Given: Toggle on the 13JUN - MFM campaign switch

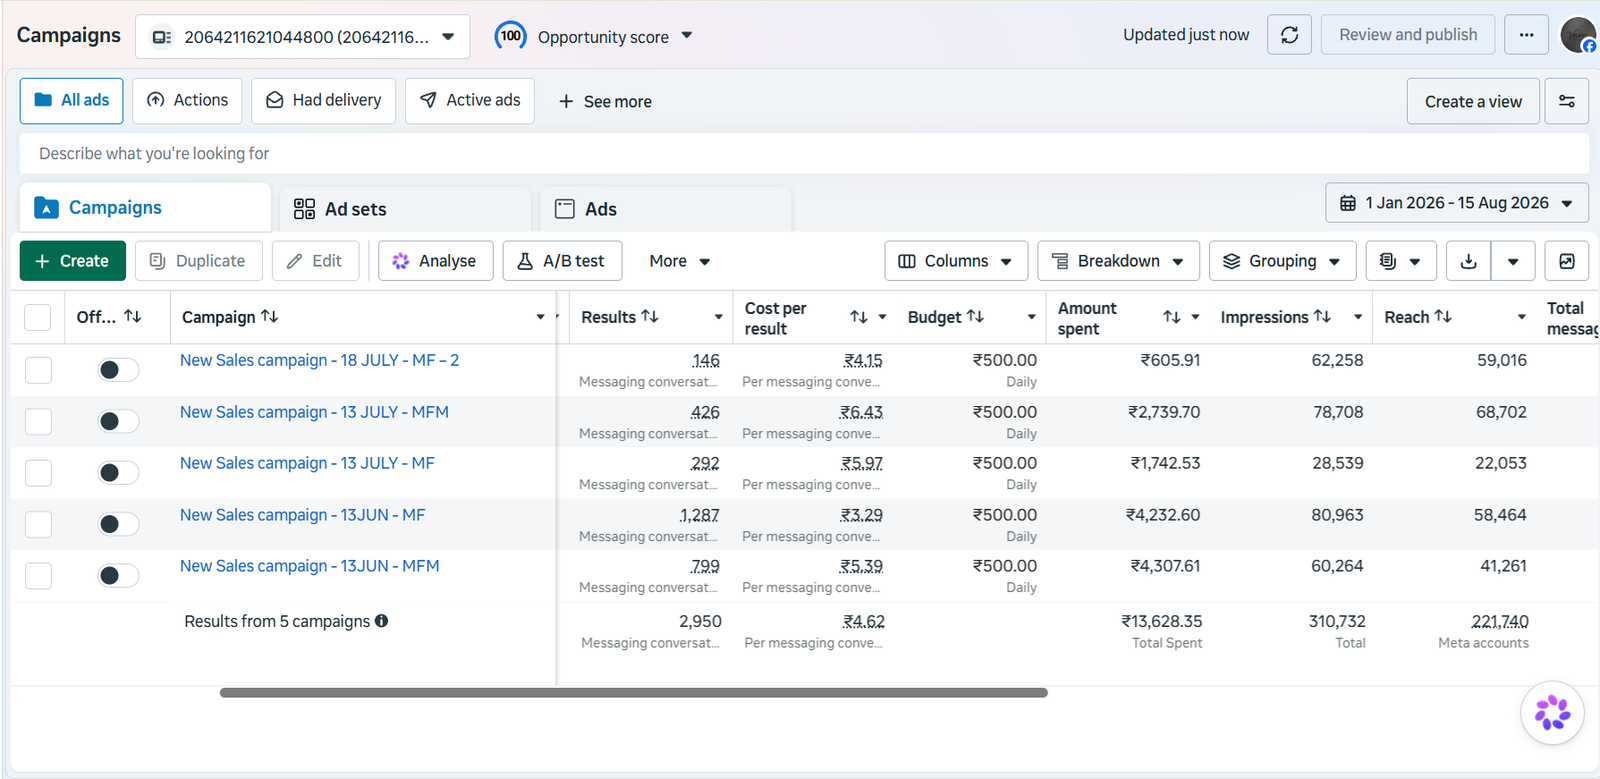Looking at the screenshot, I should (x=118, y=576).
